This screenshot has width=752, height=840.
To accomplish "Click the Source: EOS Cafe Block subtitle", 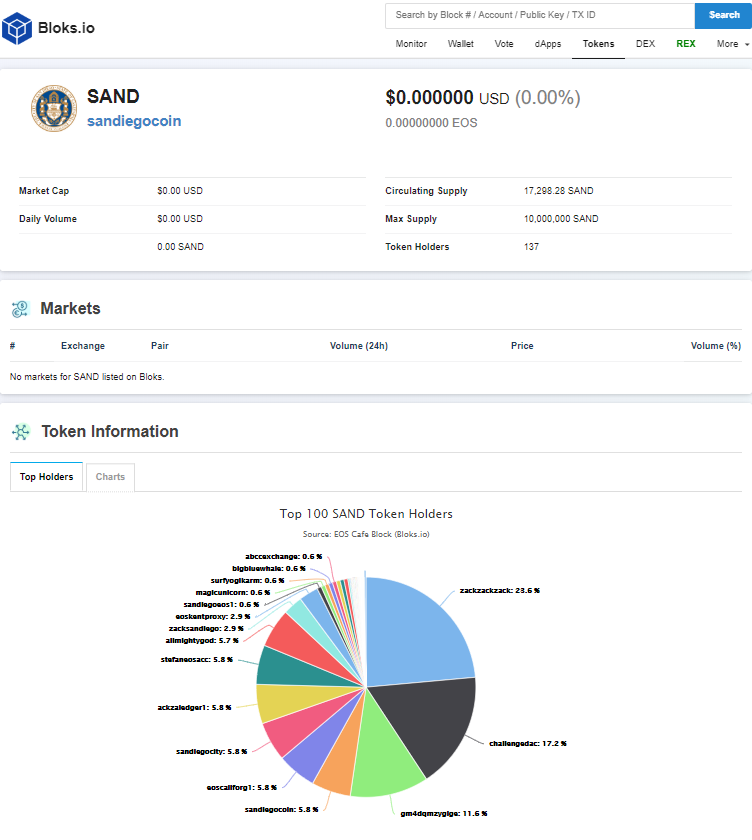I will [366, 534].
